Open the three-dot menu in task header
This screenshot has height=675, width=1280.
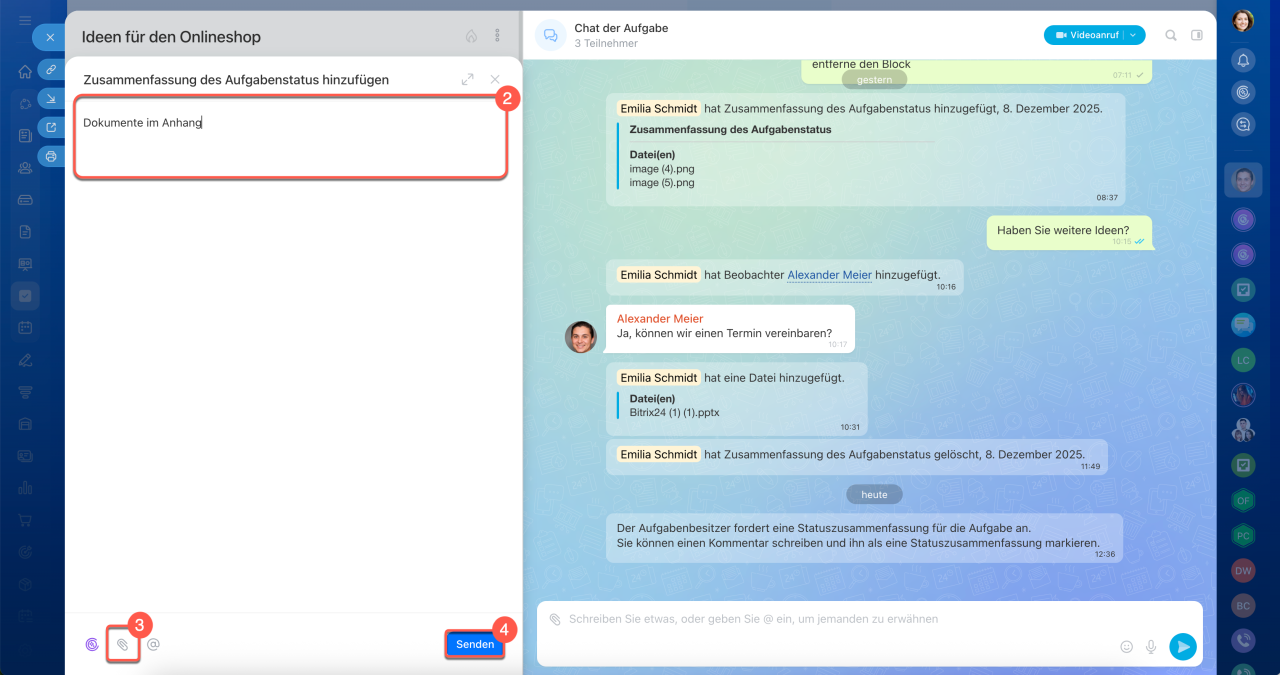pos(498,36)
